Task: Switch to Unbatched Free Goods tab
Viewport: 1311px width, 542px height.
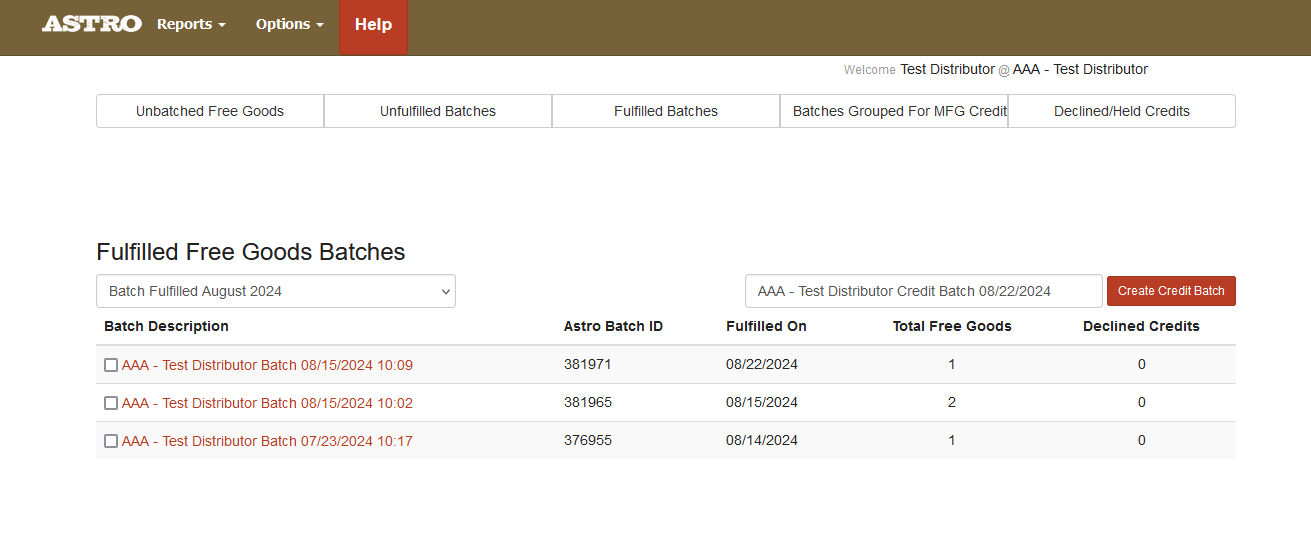Action: (210, 111)
